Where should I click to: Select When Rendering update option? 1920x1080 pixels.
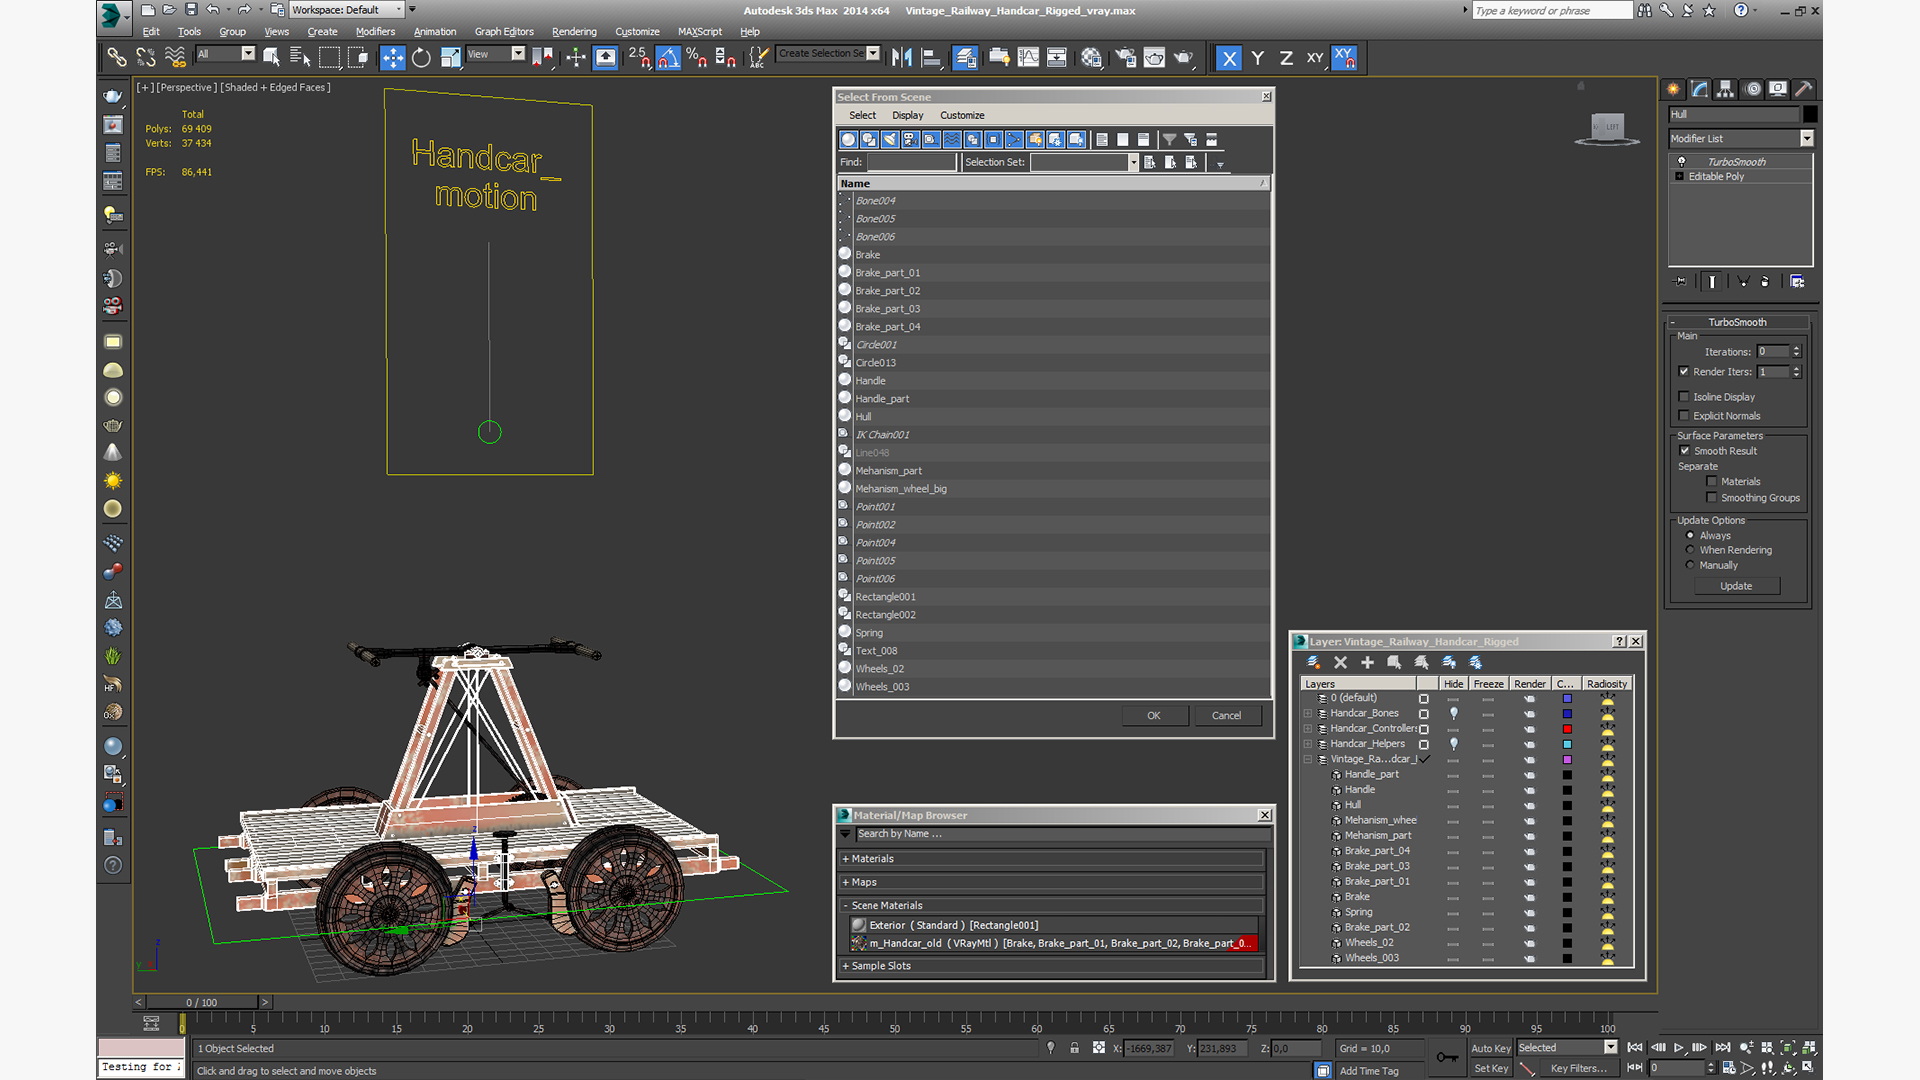[x=1691, y=550]
